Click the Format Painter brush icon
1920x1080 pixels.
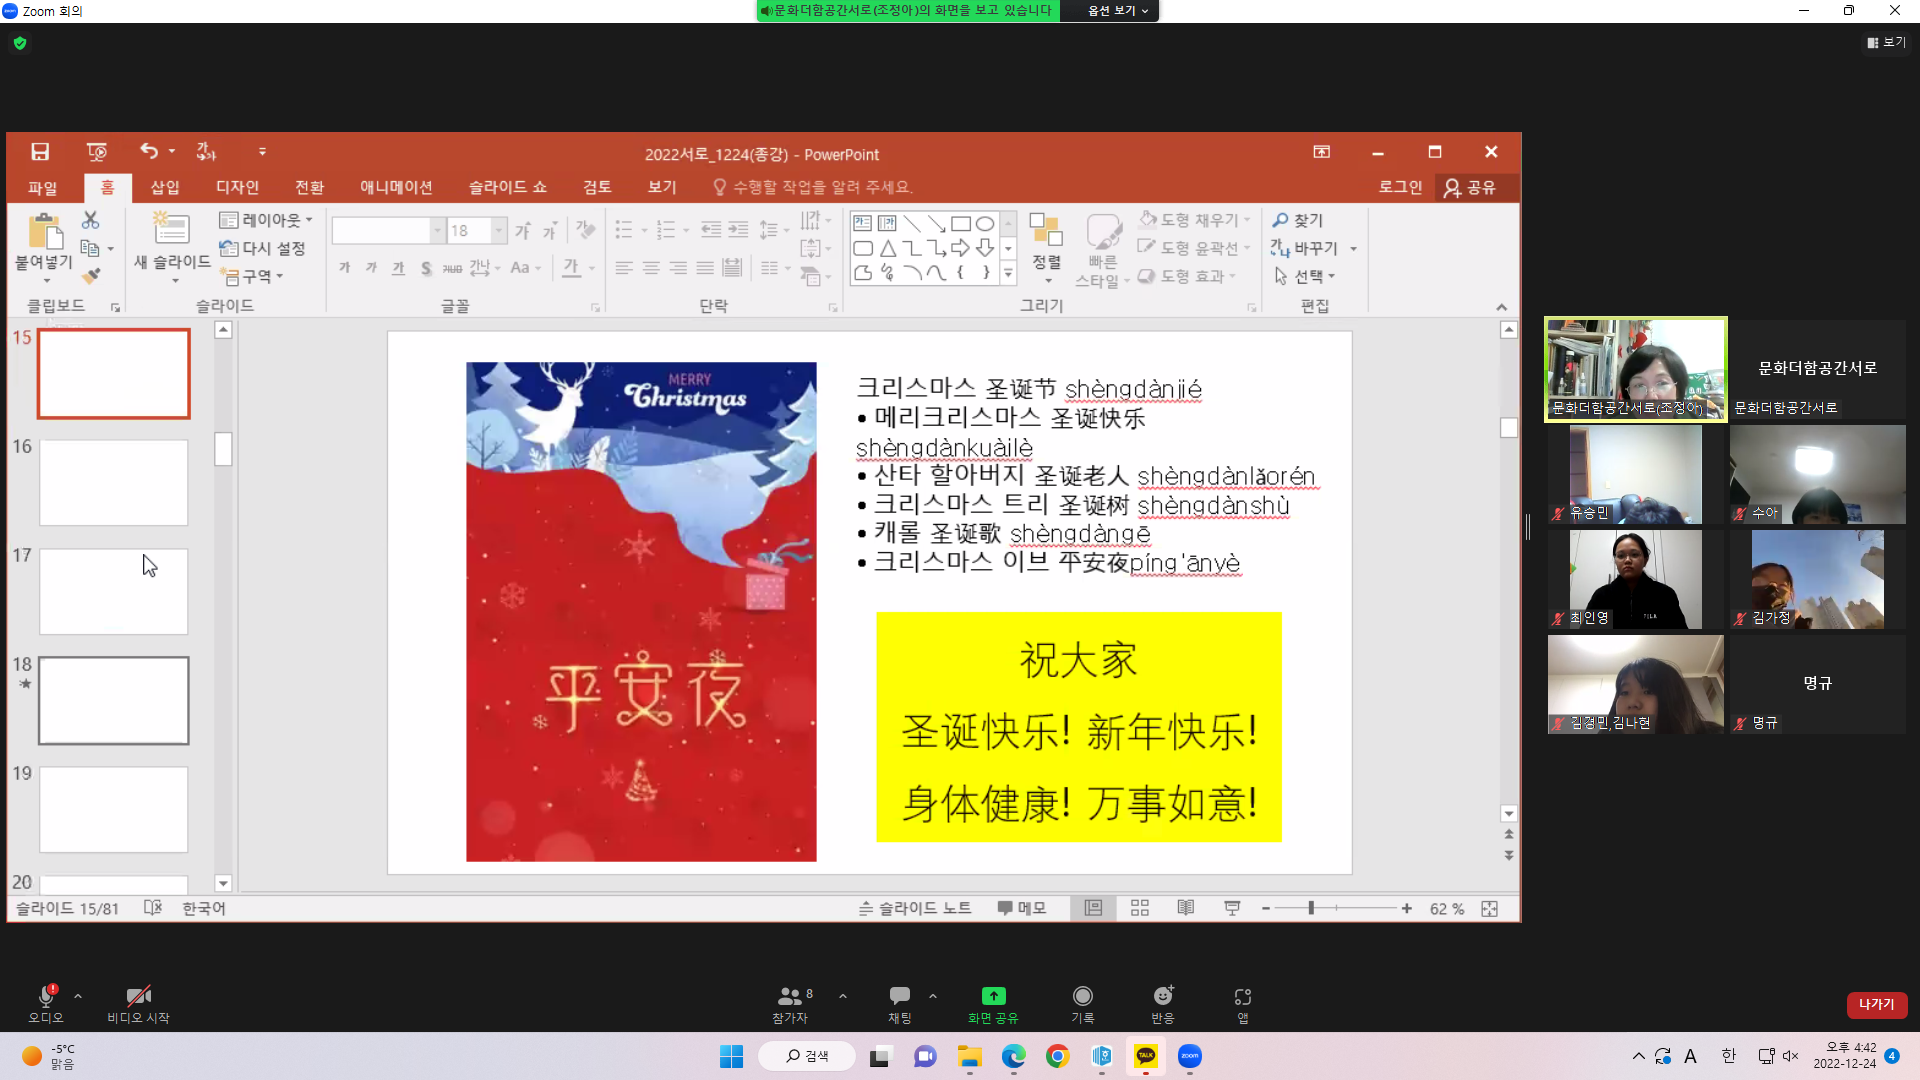coord(91,275)
